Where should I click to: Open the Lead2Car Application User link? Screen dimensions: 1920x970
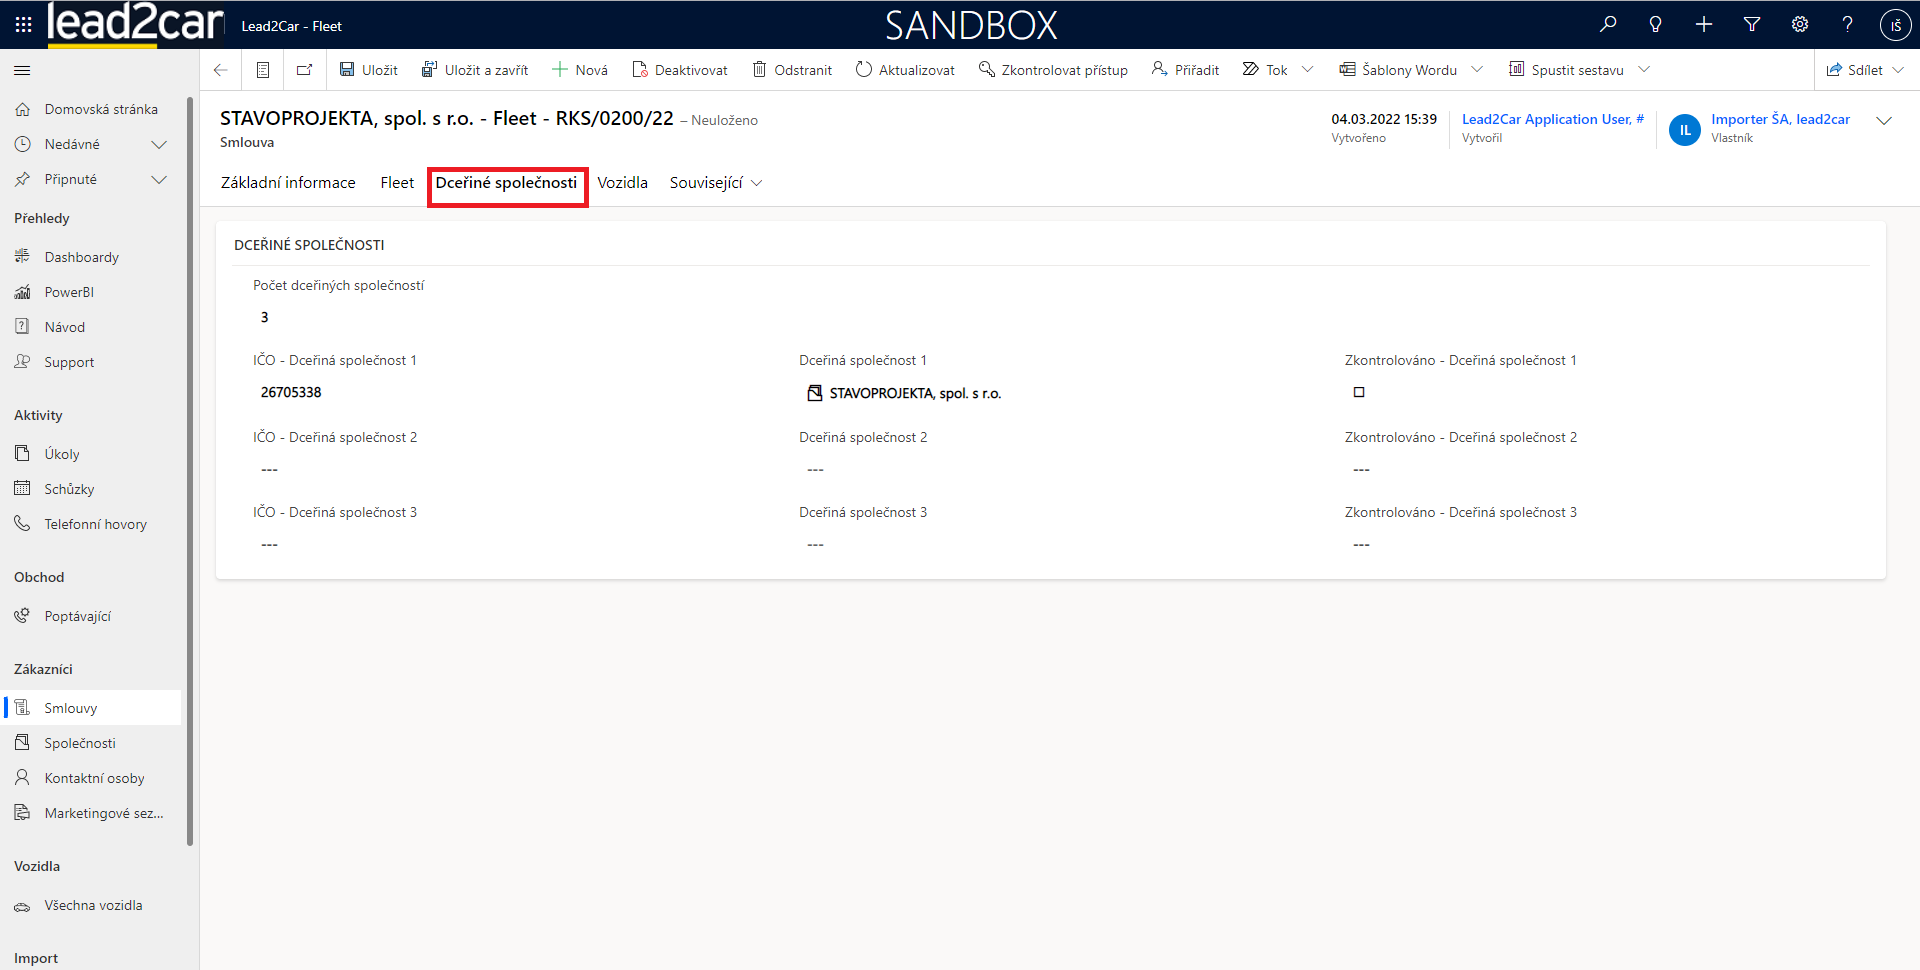coord(1552,119)
